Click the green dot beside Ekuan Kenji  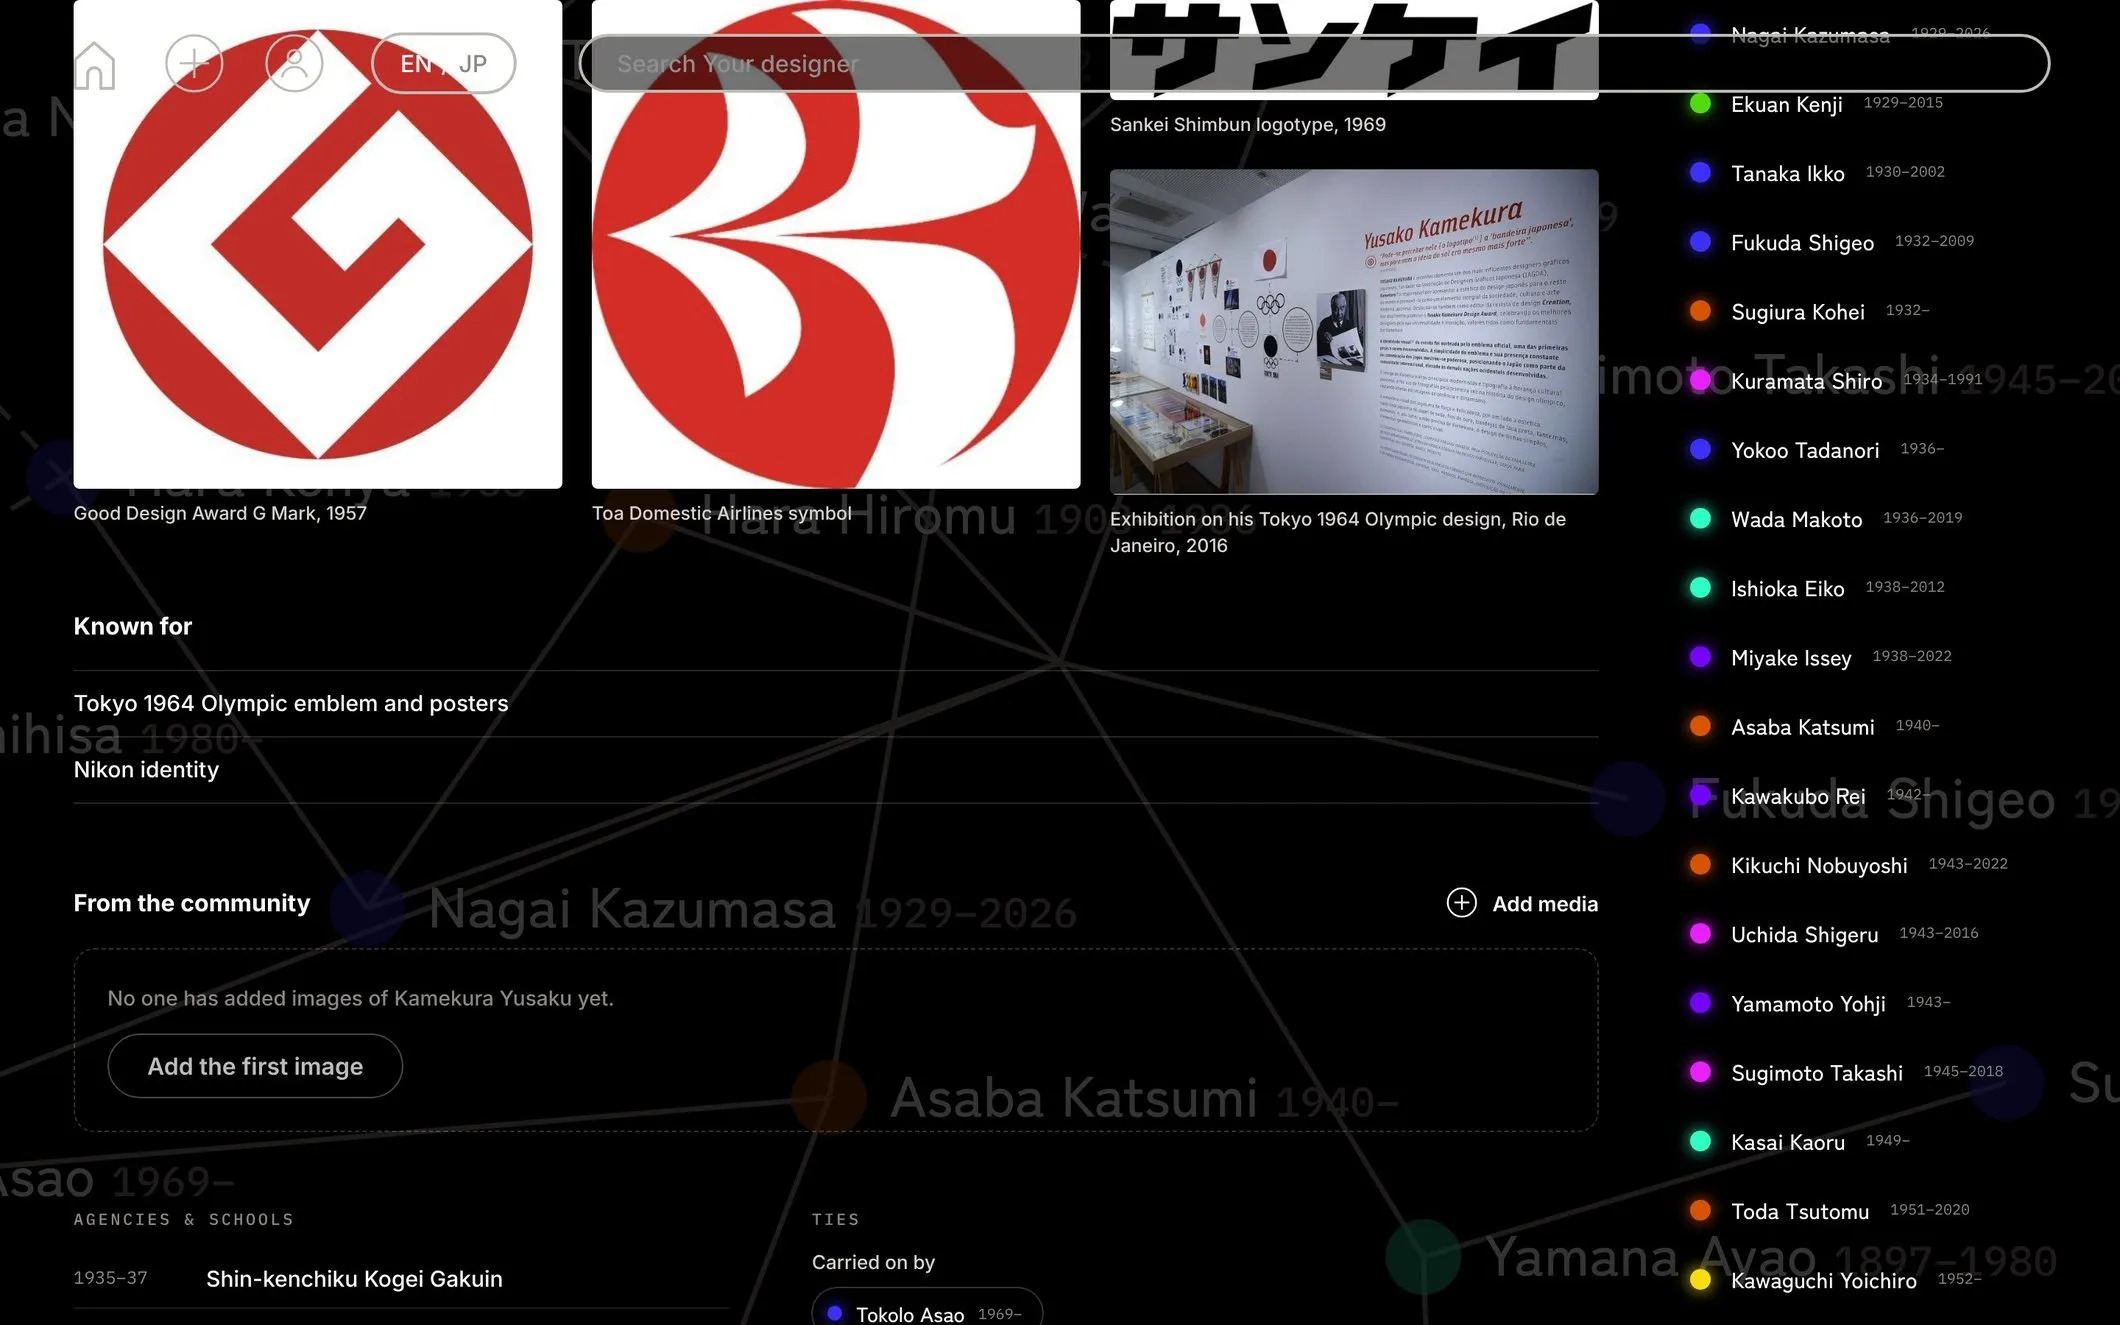coord(1700,104)
